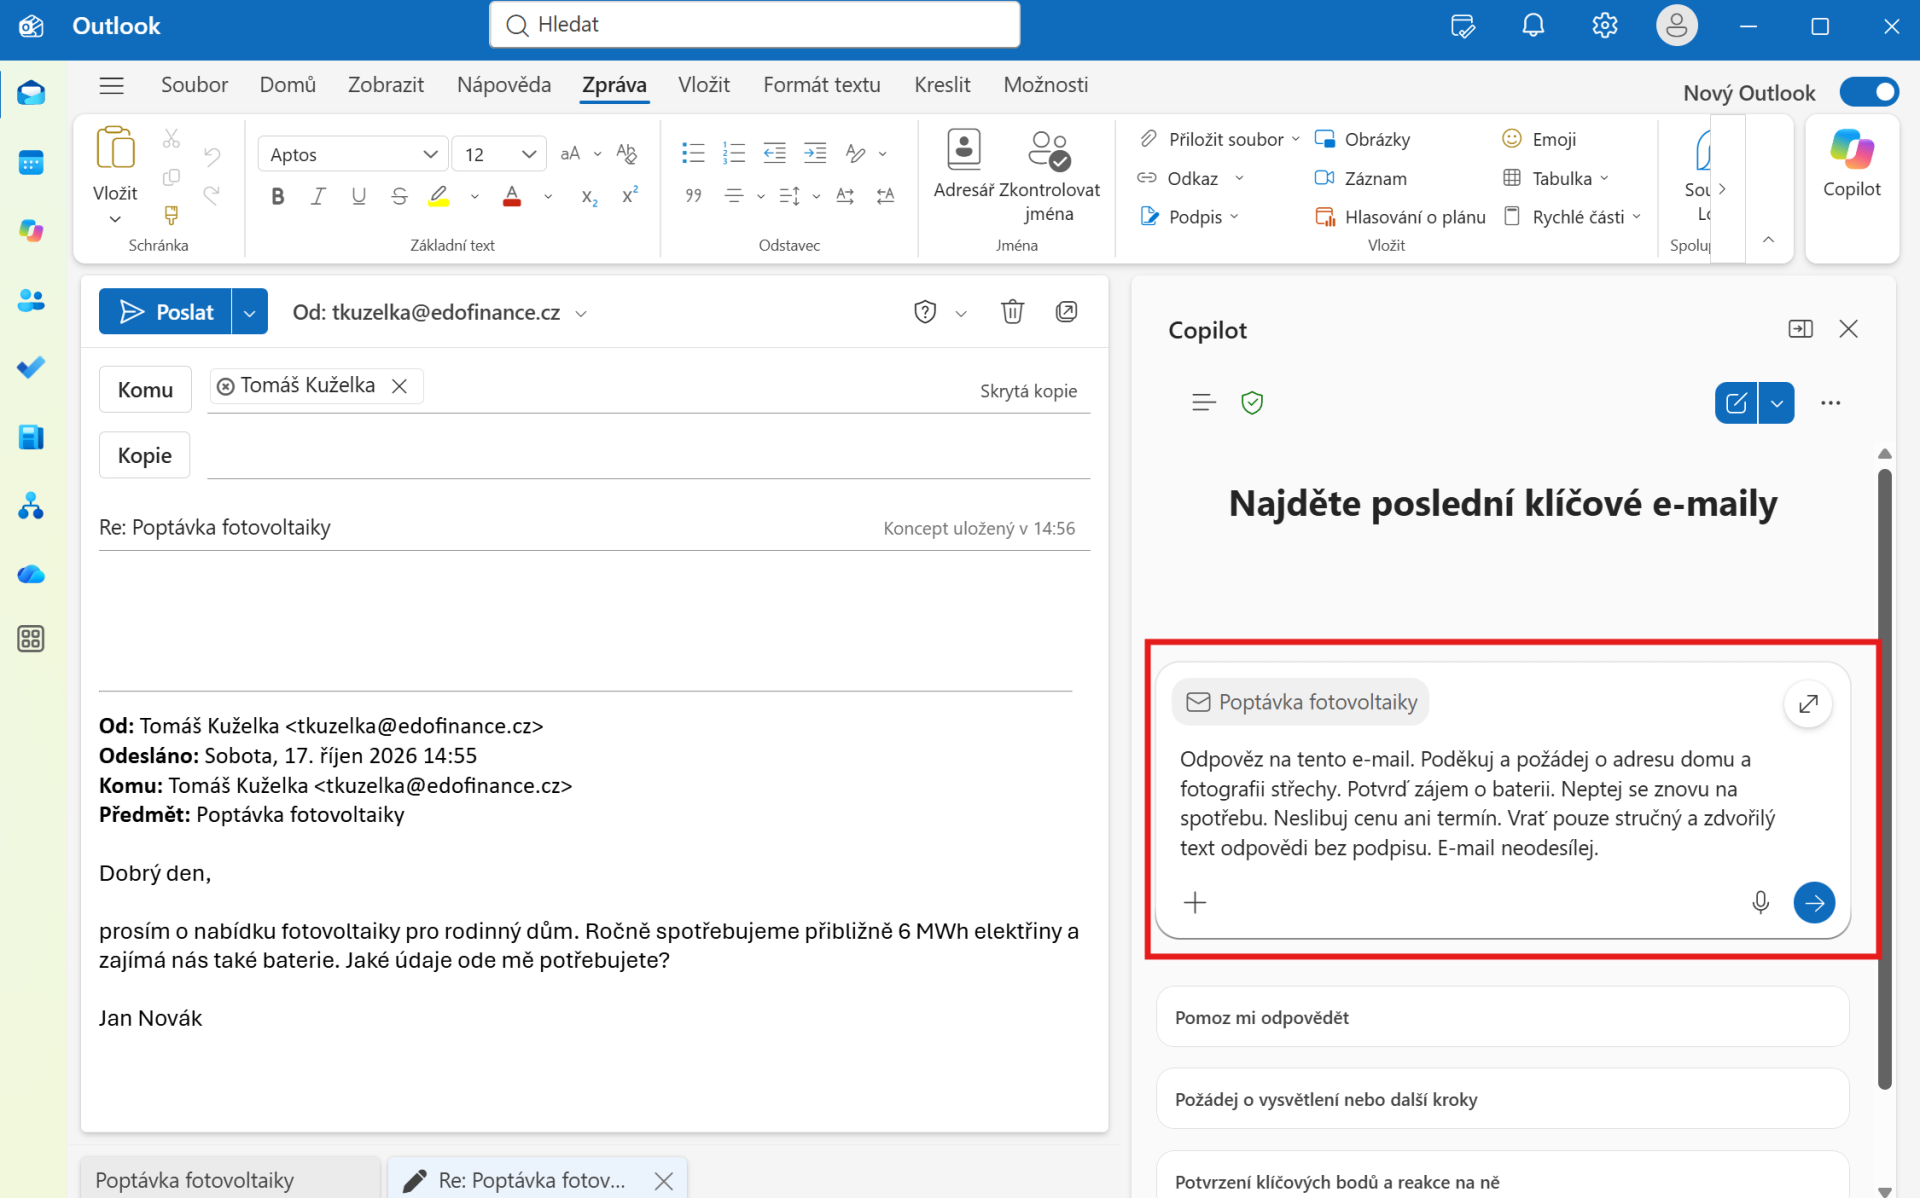The height and width of the screenshot is (1198, 1920).
Task: Open the Aptos font dropdown
Action: click(431, 154)
